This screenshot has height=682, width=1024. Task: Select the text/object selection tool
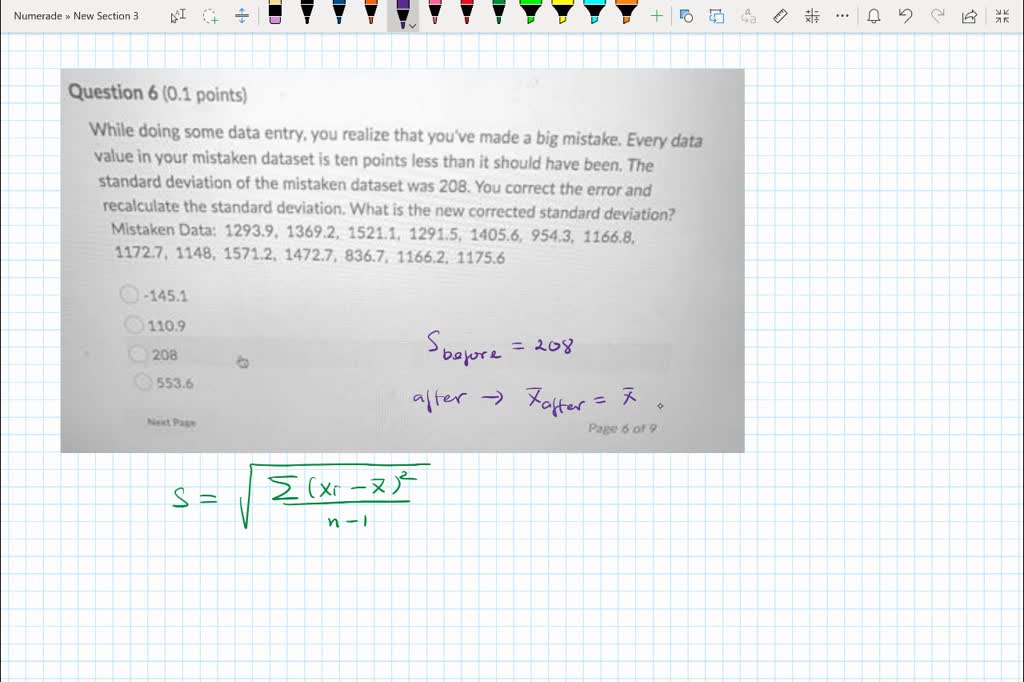coord(178,16)
